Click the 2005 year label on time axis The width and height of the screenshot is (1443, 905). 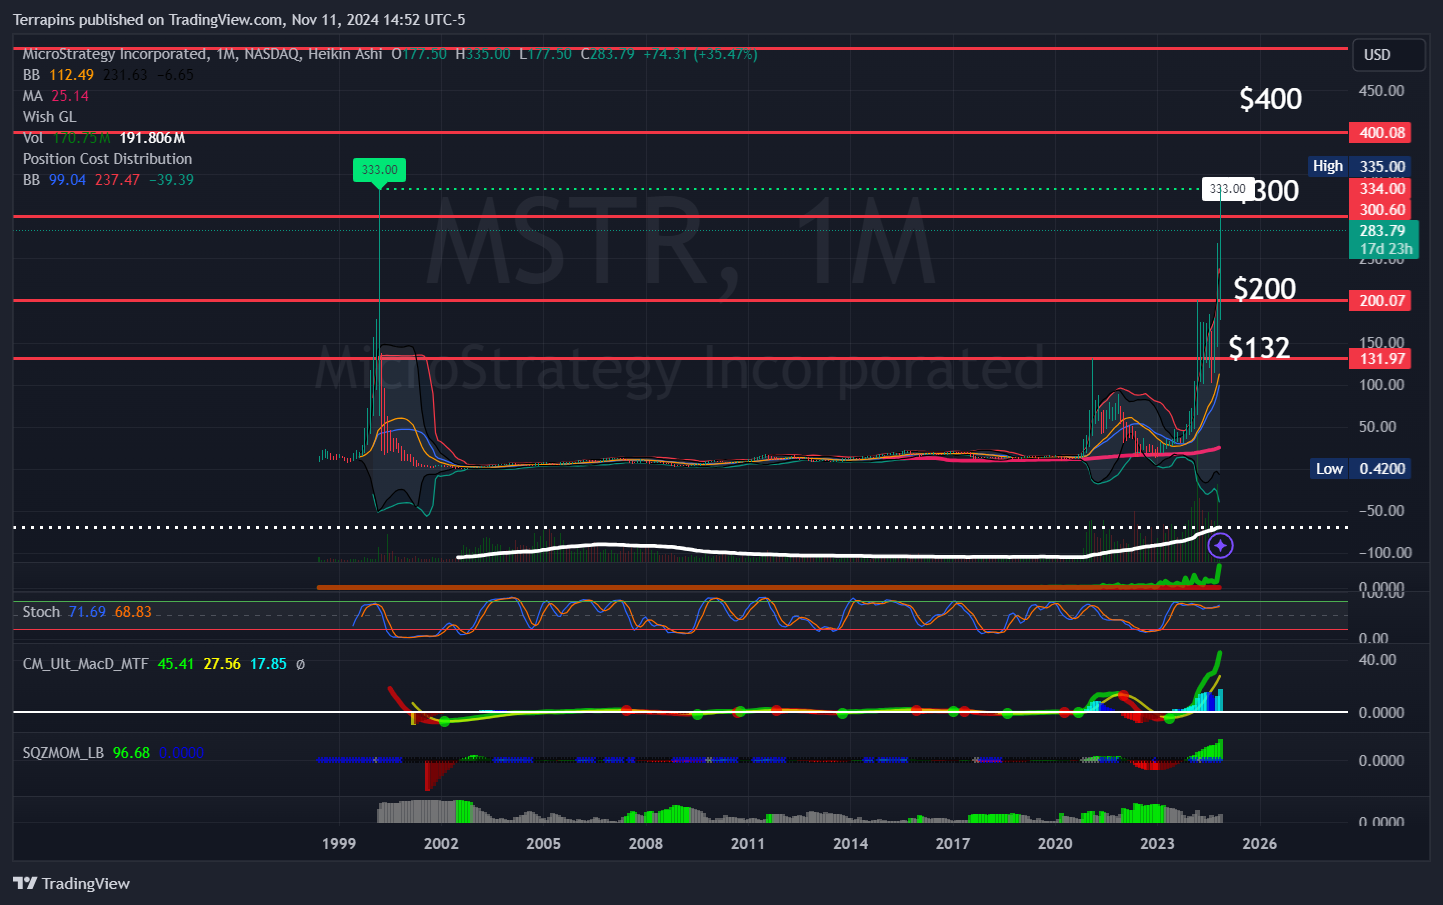click(543, 843)
